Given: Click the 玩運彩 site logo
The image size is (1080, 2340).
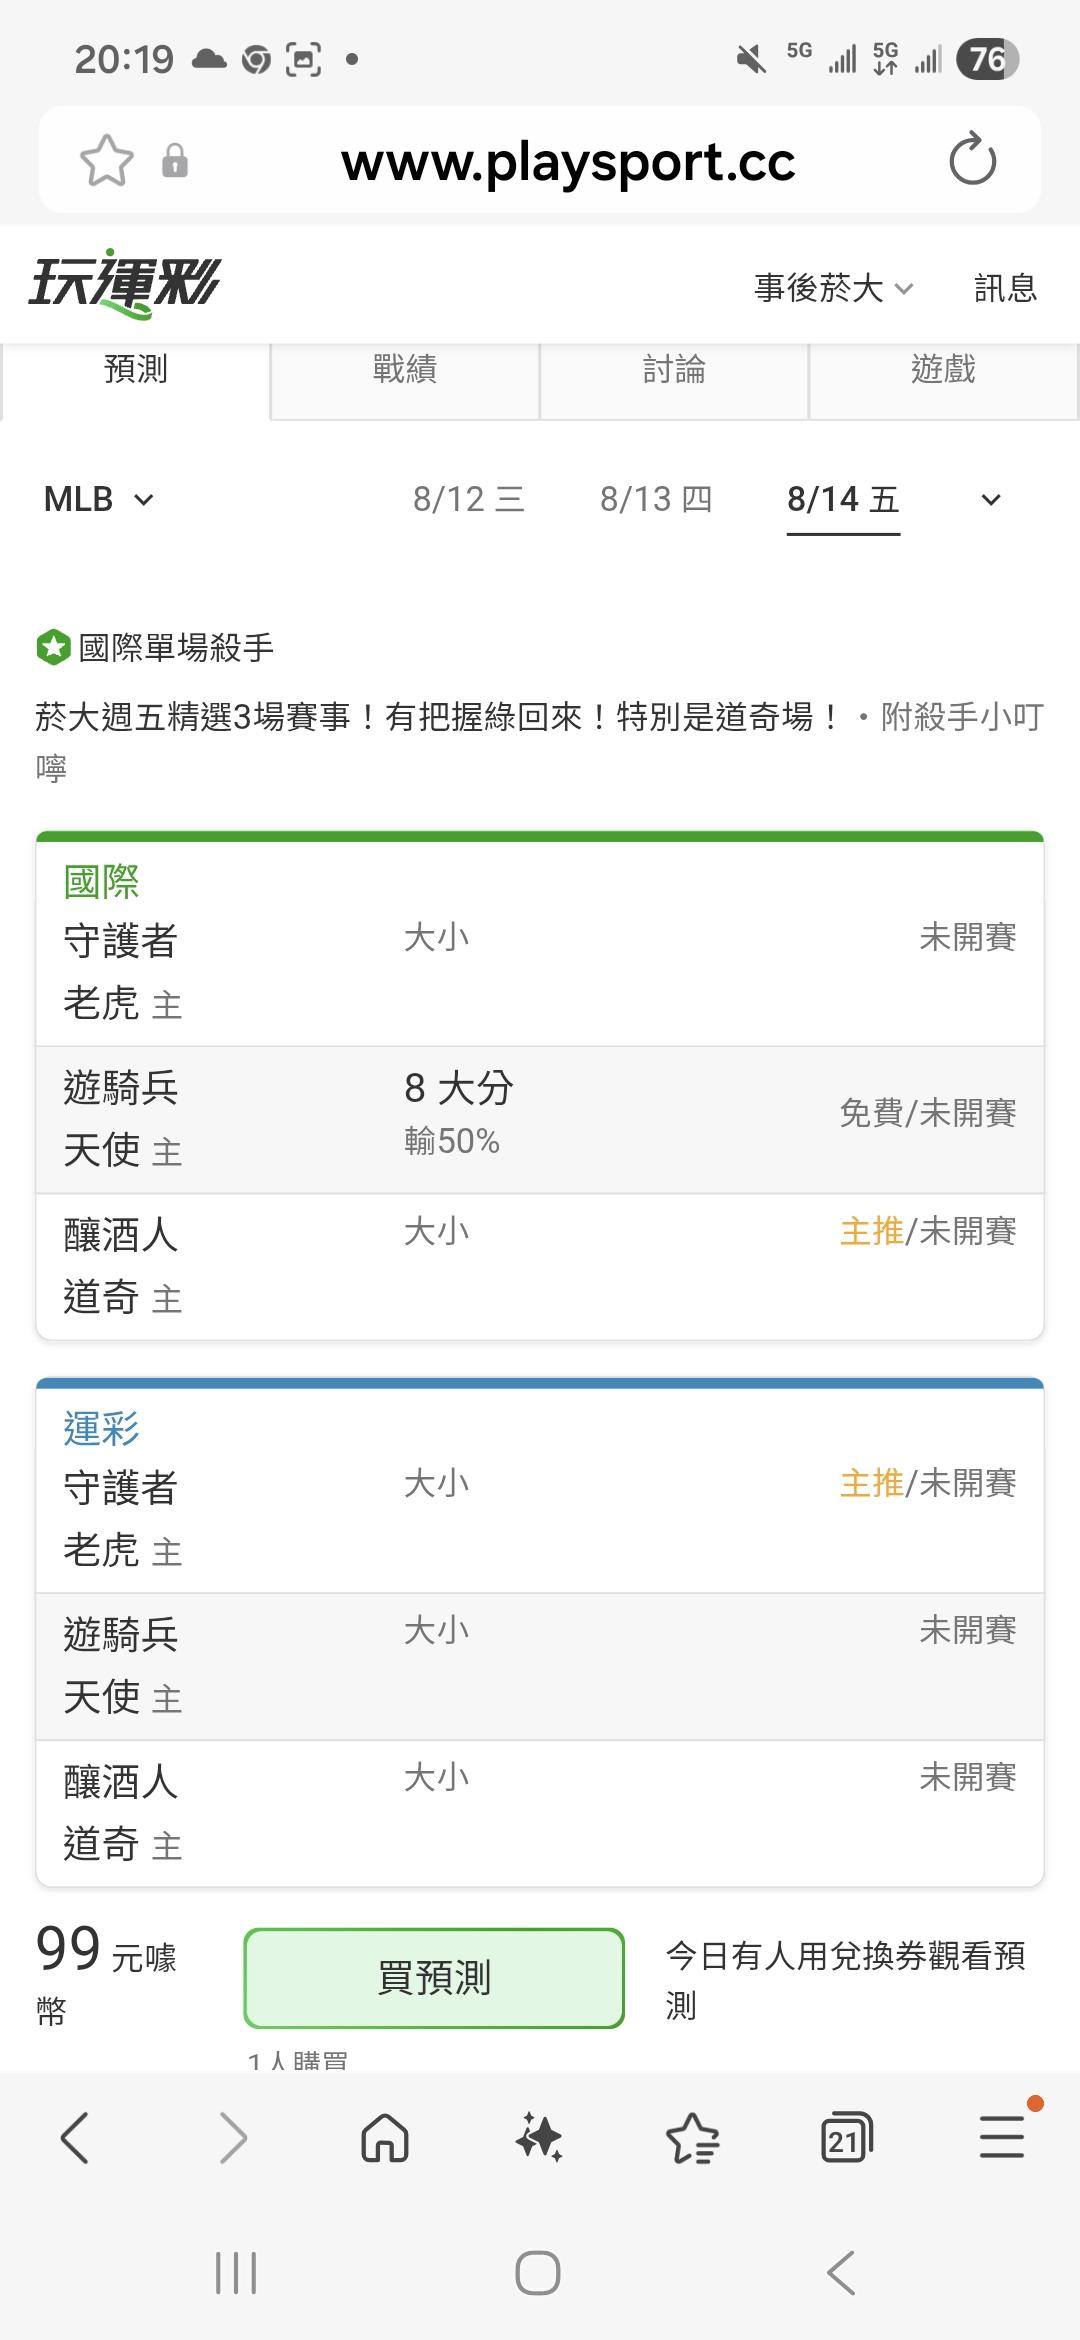Looking at the screenshot, I should pos(125,284).
